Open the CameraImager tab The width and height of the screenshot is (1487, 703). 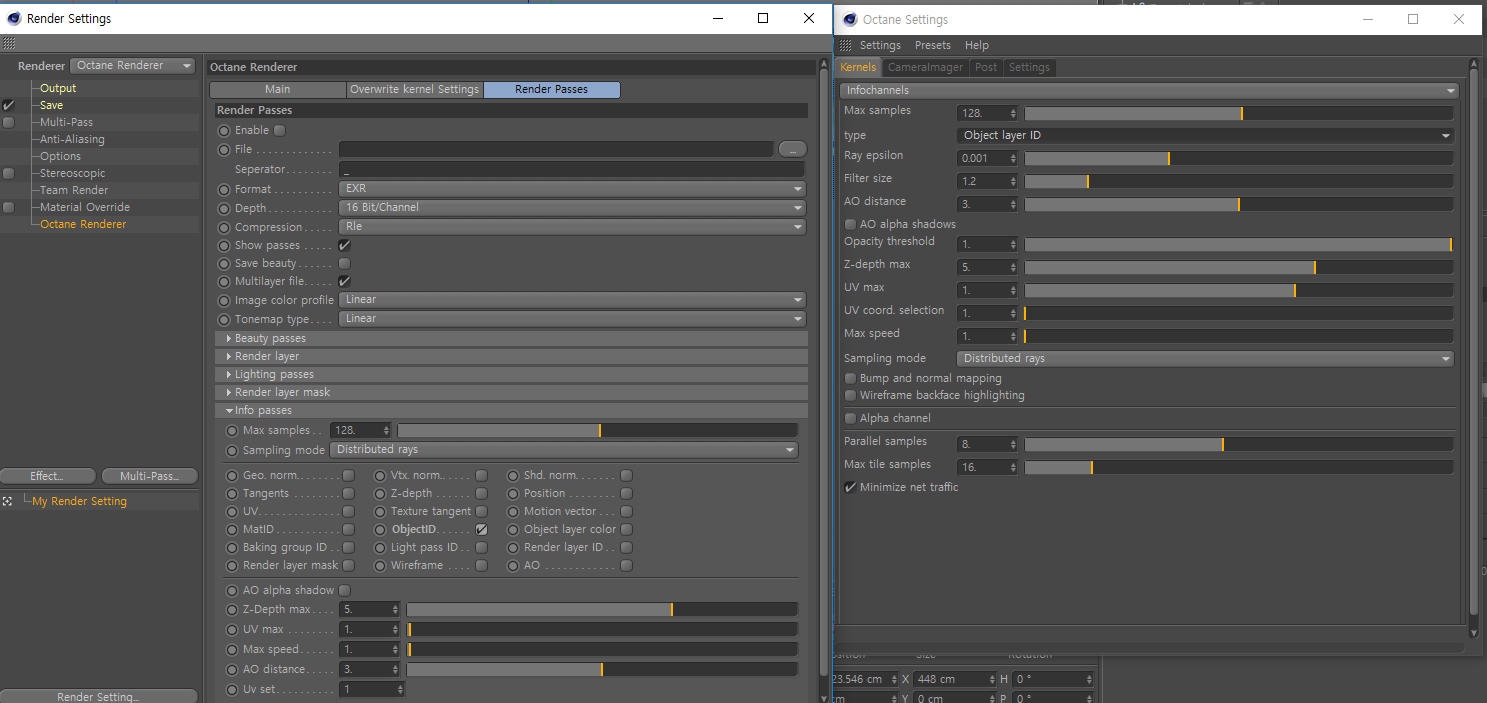(x=926, y=67)
